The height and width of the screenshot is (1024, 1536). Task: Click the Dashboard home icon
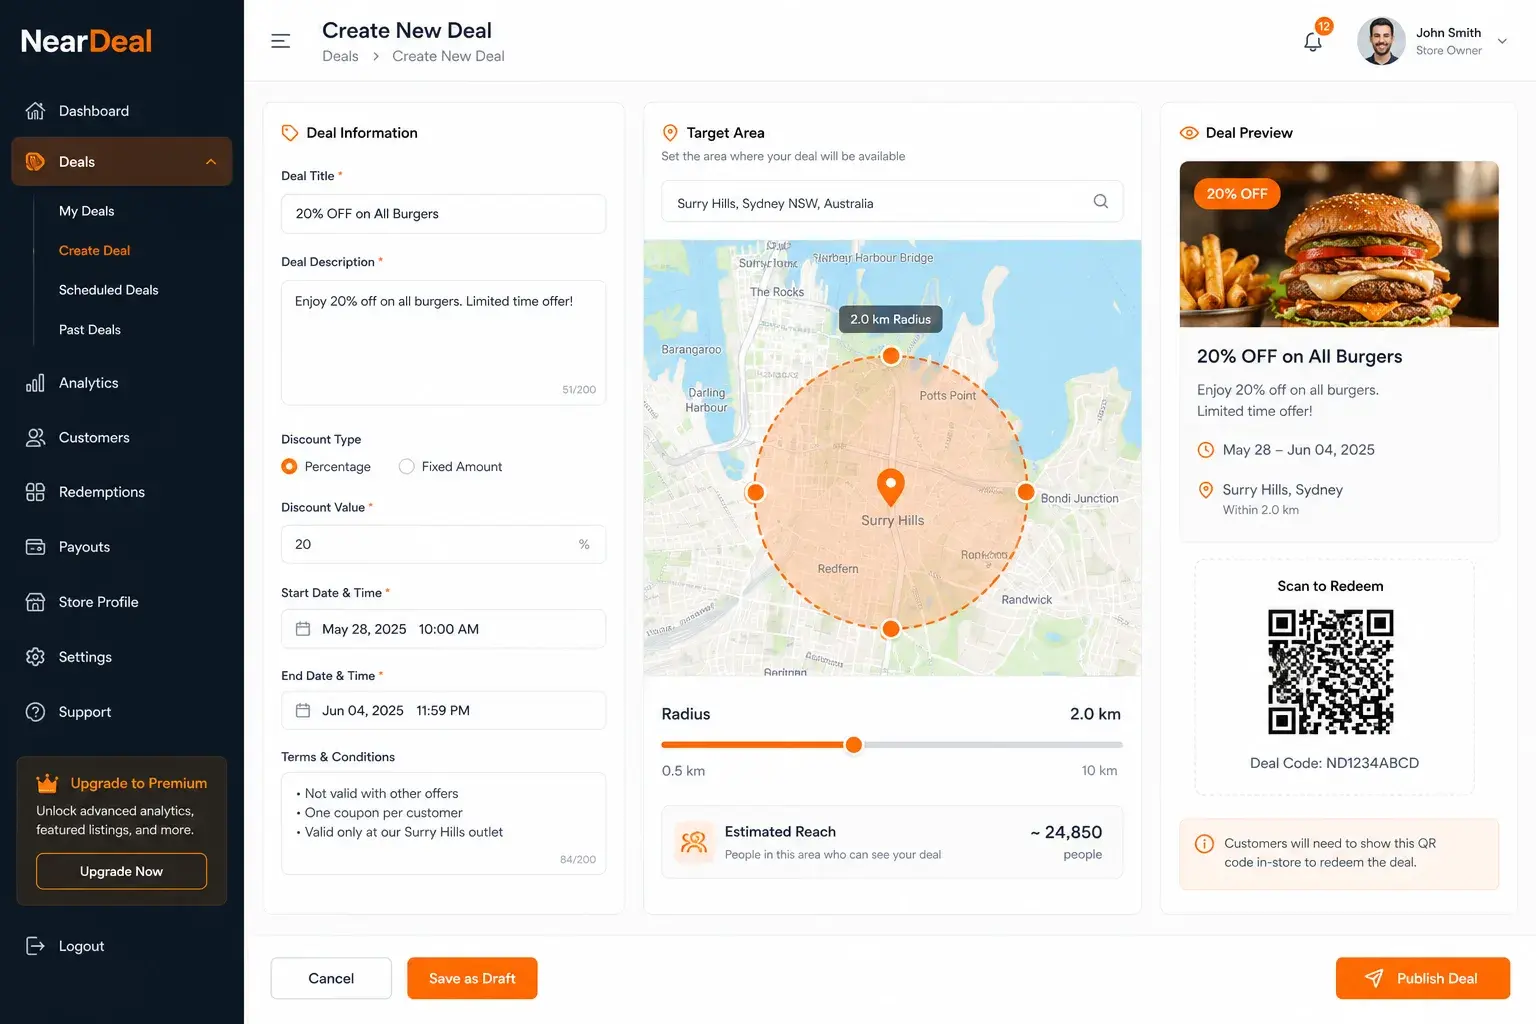(x=35, y=111)
